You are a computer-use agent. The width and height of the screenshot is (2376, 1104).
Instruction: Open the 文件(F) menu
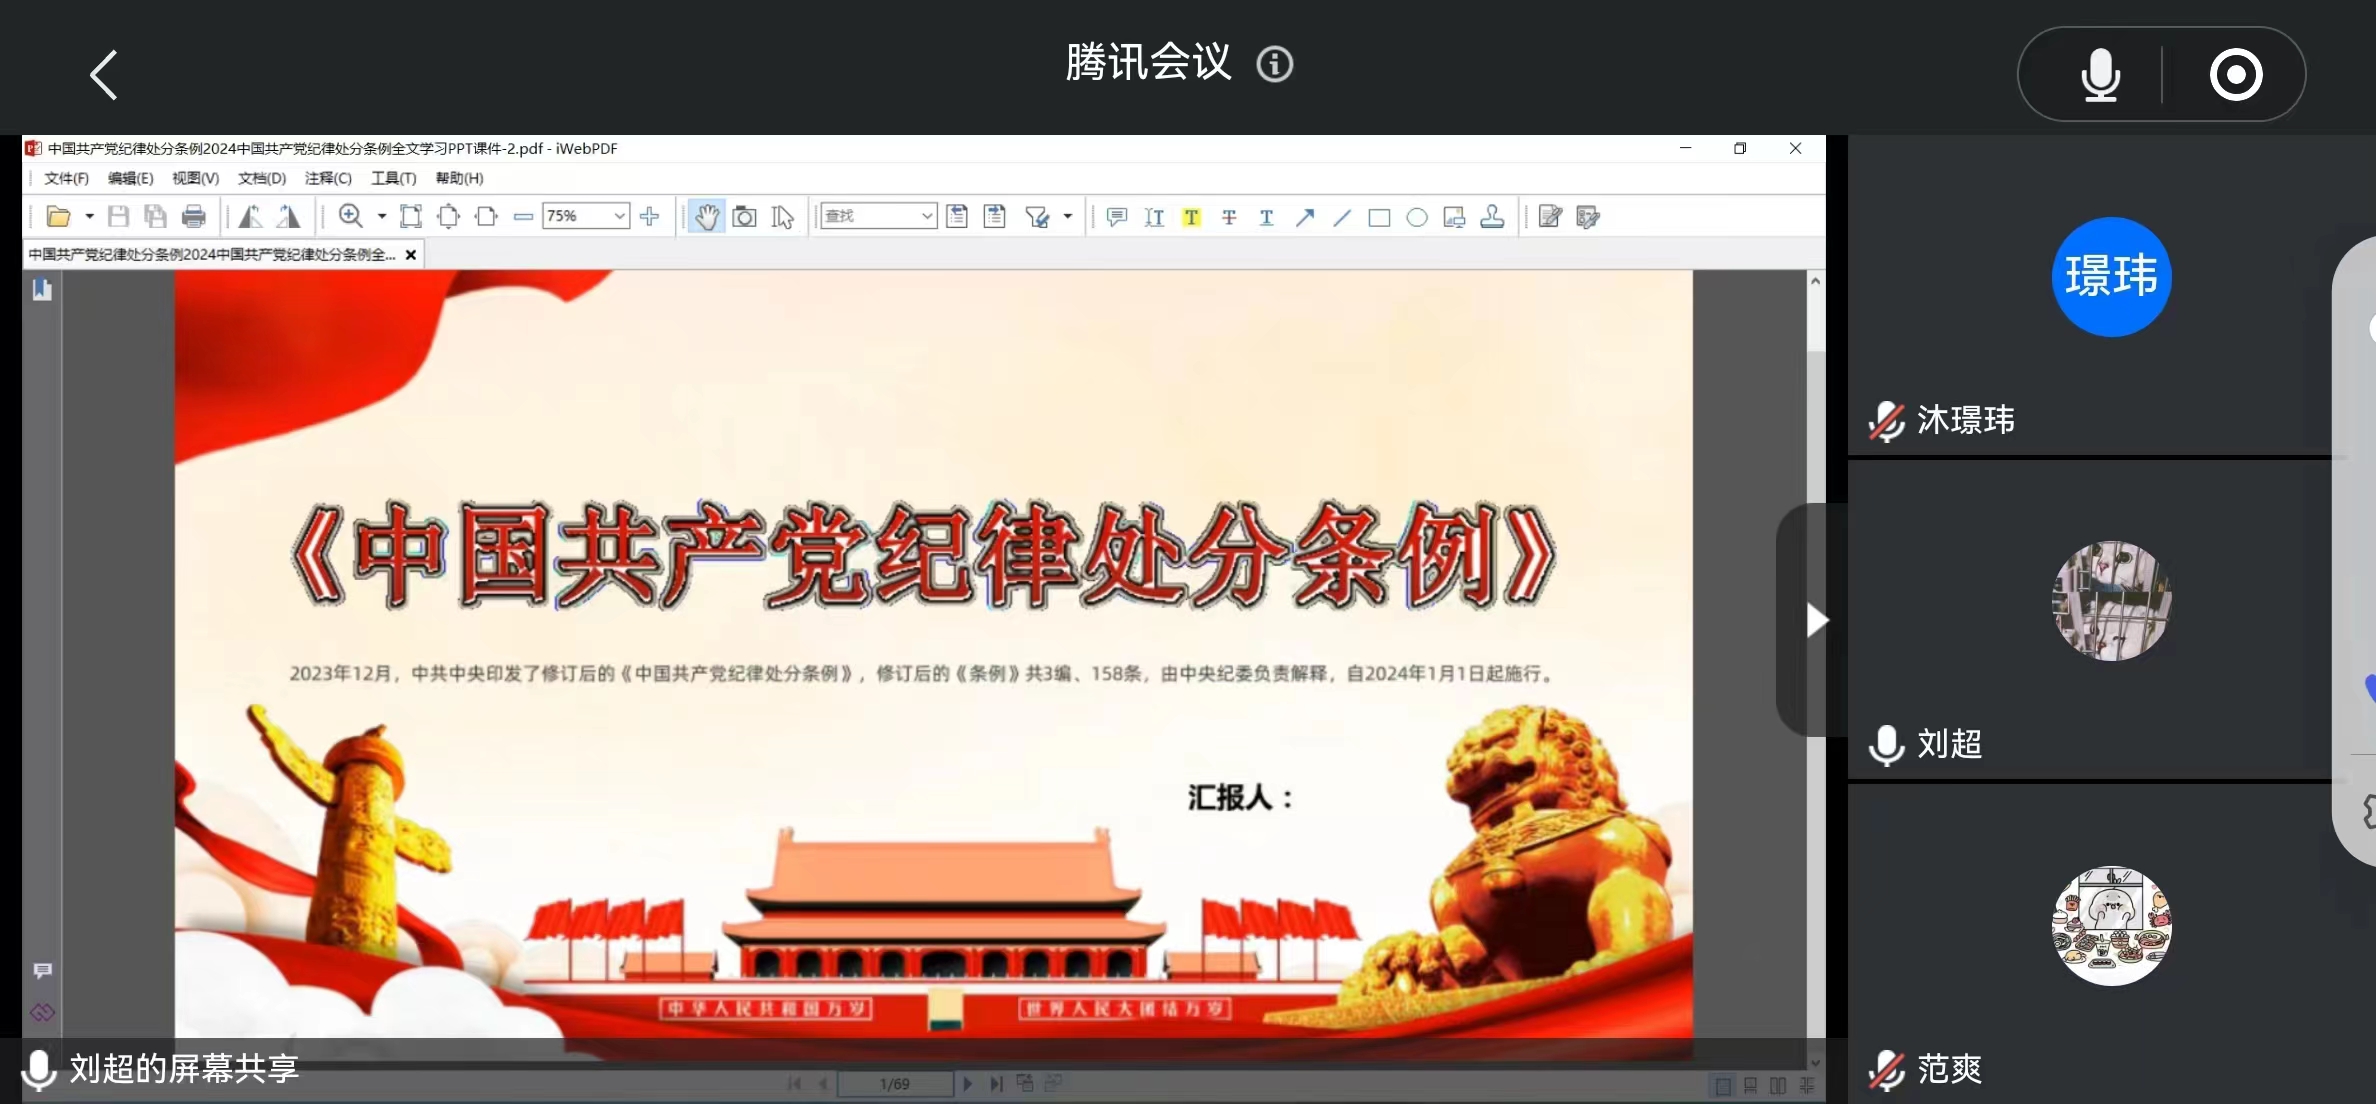66,178
